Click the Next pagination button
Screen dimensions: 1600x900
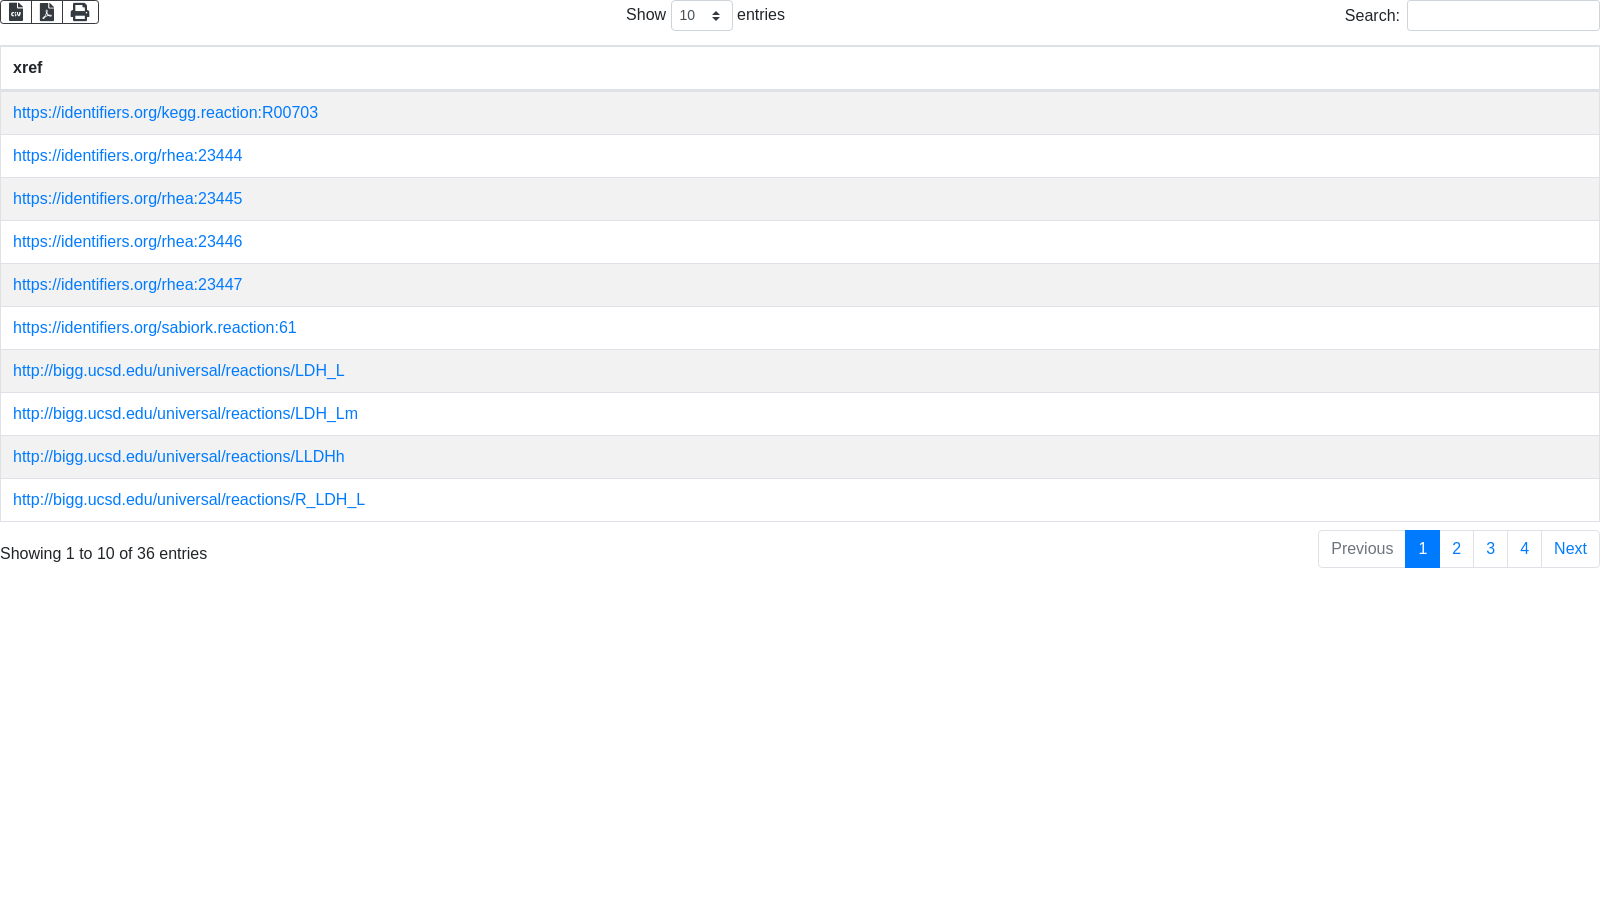[x=1569, y=549]
